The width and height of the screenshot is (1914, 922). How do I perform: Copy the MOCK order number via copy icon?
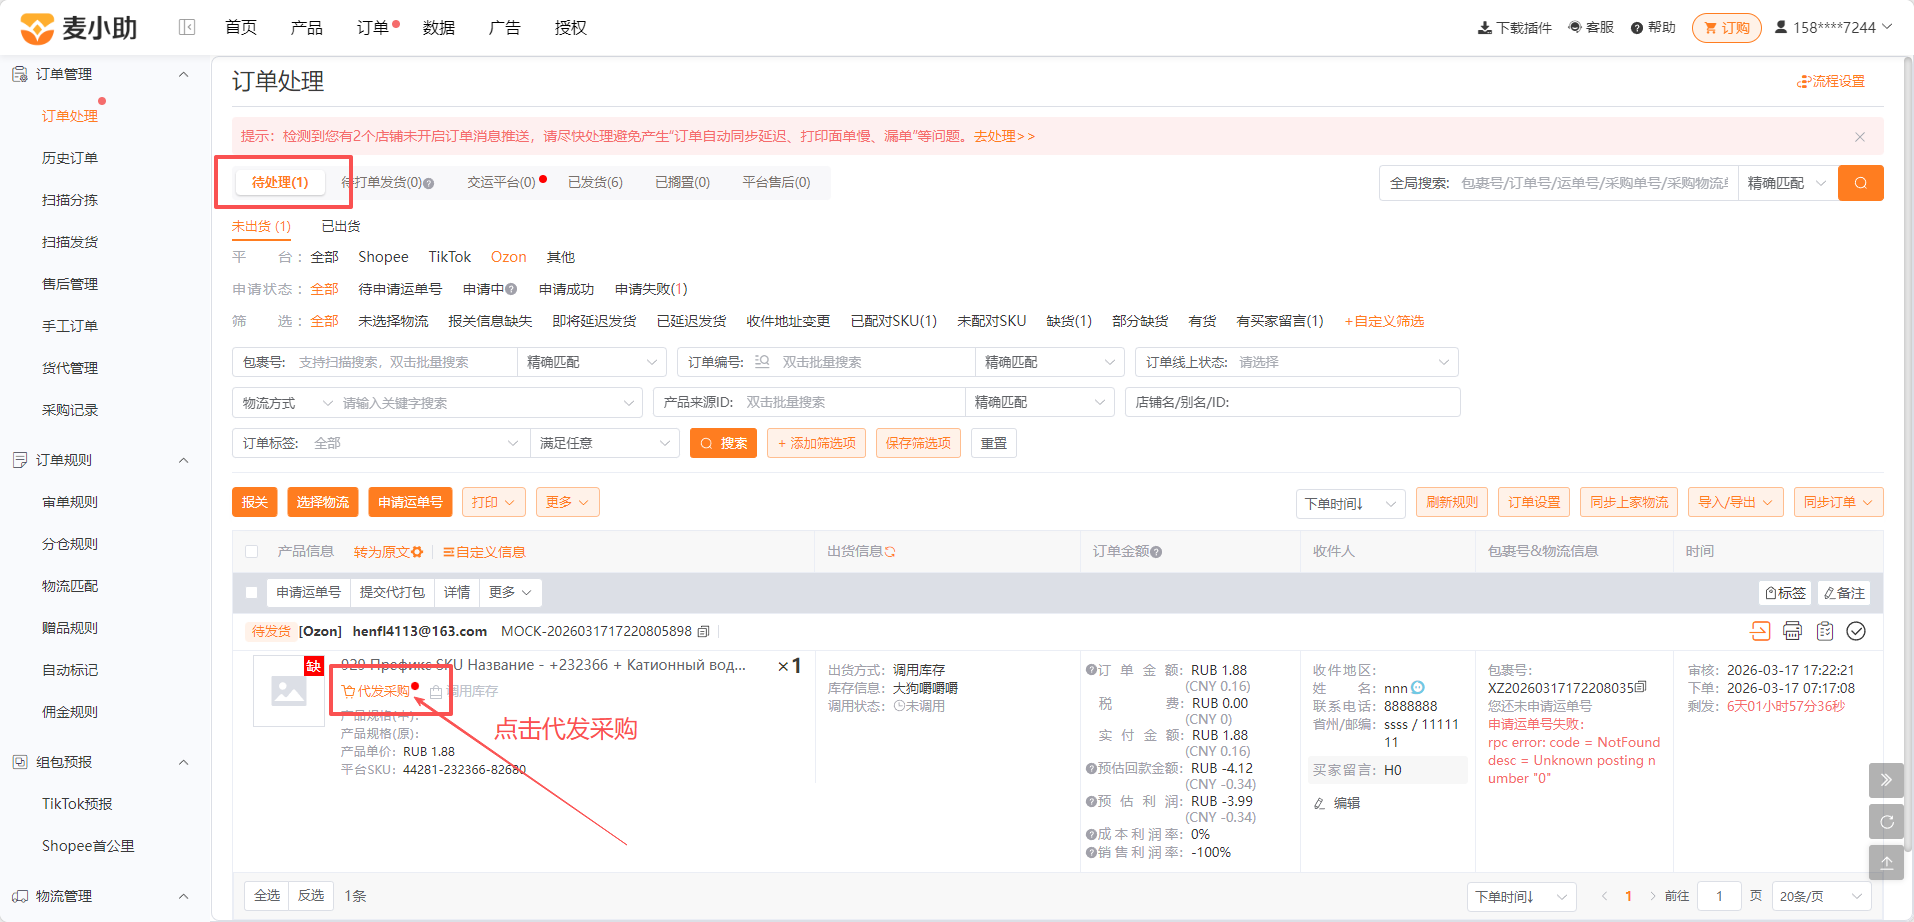[703, 632]
